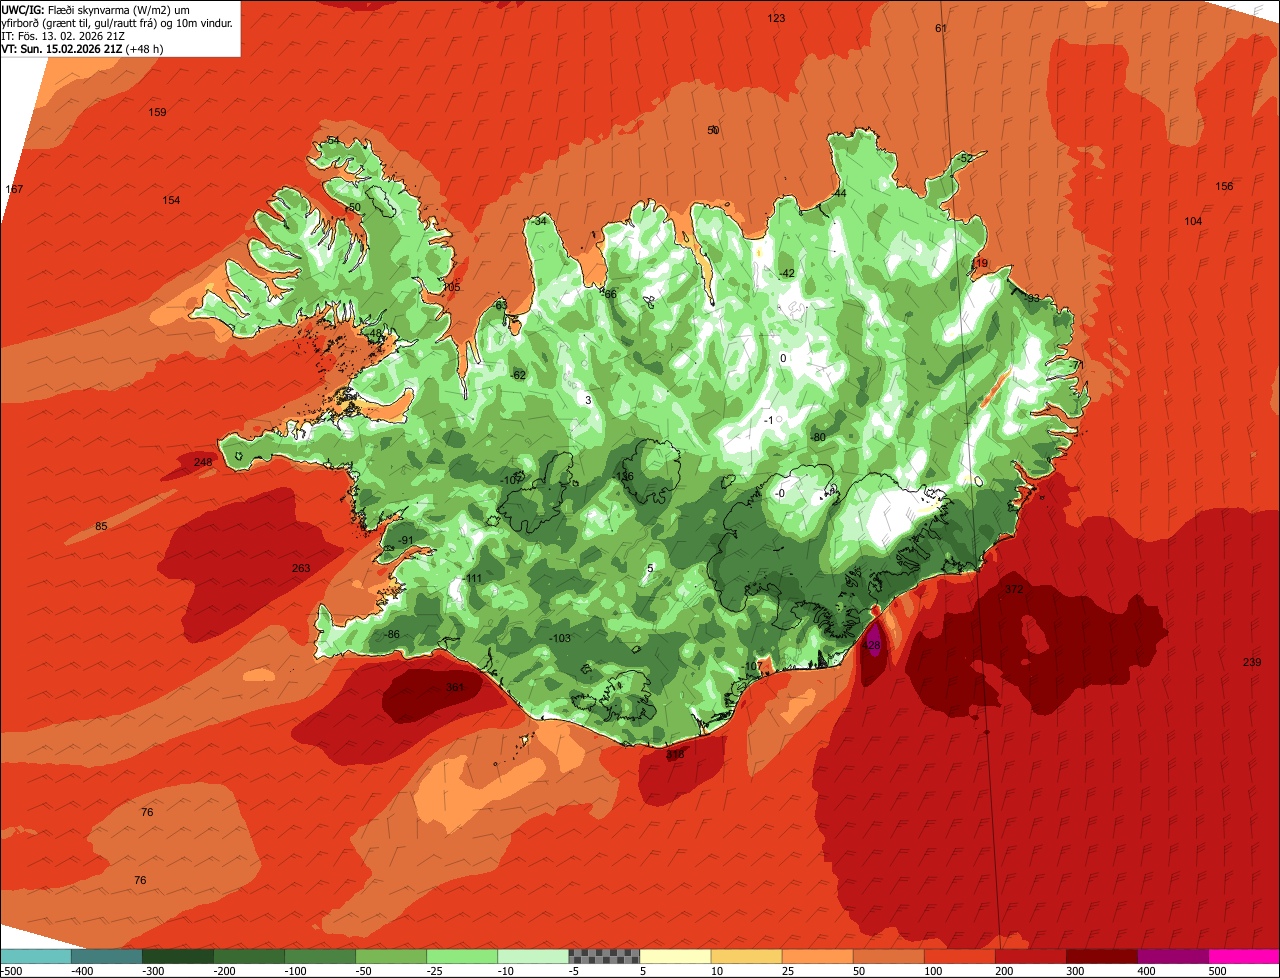Click the darkest green legend swatch for -300 to -200

point(177,956)
